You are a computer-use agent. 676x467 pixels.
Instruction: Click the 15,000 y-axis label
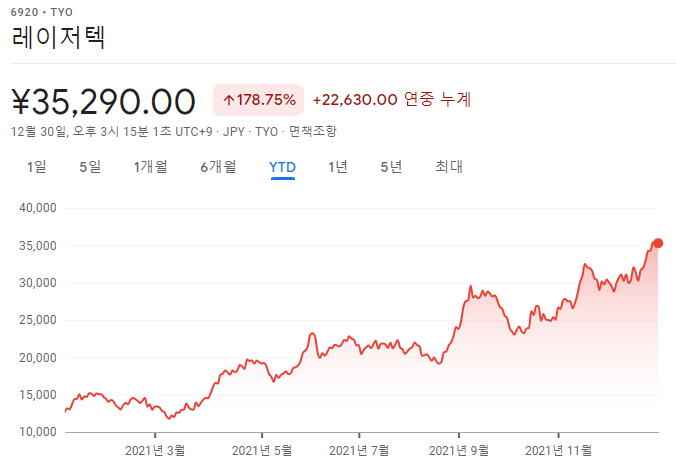[38, 395]
